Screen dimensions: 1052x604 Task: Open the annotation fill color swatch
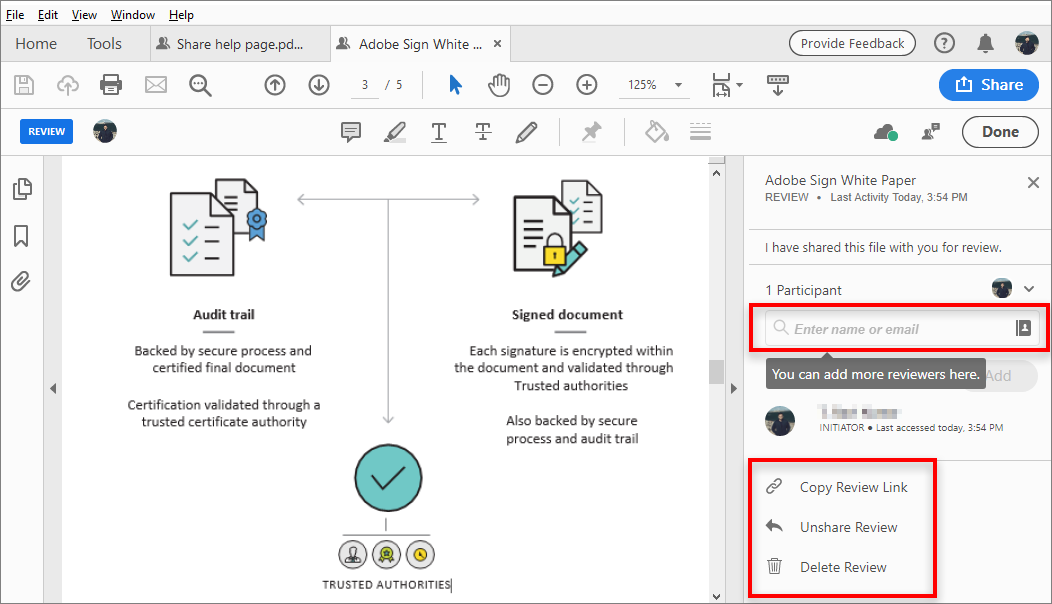tap(656, 131)
